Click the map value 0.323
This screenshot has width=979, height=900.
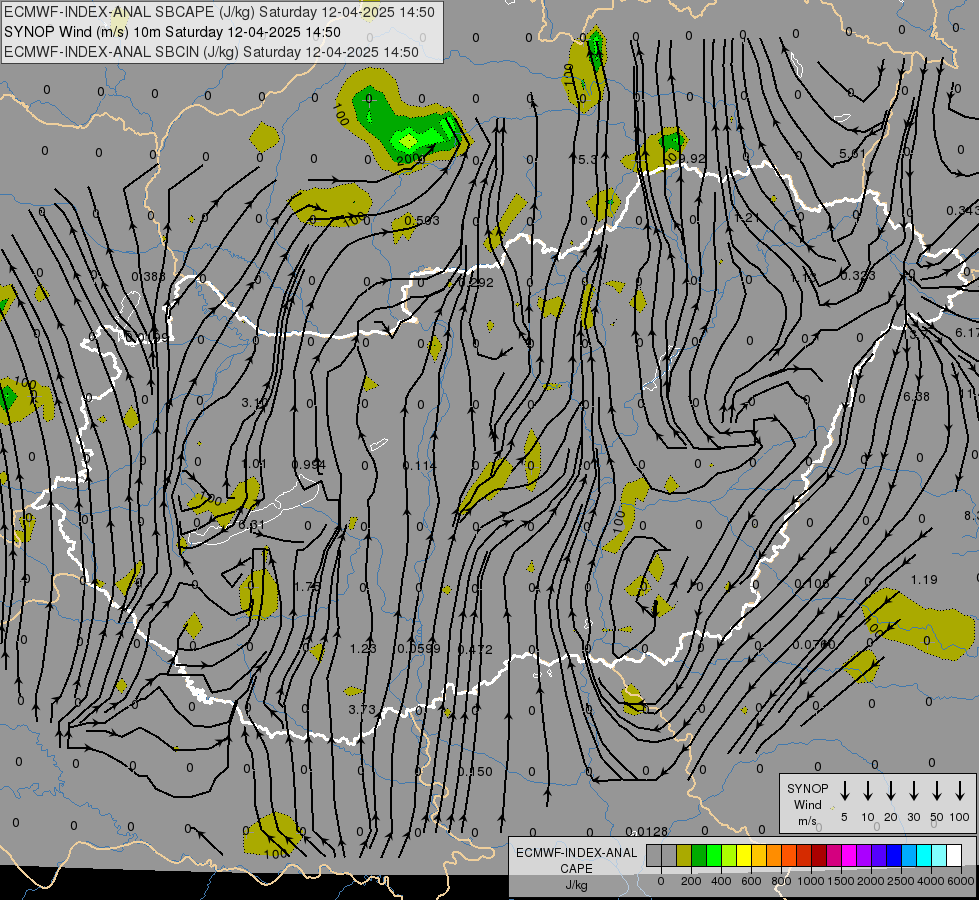(x=857, y=275)
